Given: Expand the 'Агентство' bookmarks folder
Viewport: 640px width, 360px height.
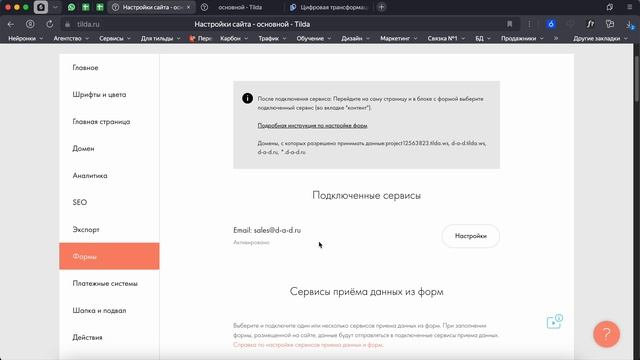Looking at the screenshot, I should pyautogui.click(x=71, y=38).
